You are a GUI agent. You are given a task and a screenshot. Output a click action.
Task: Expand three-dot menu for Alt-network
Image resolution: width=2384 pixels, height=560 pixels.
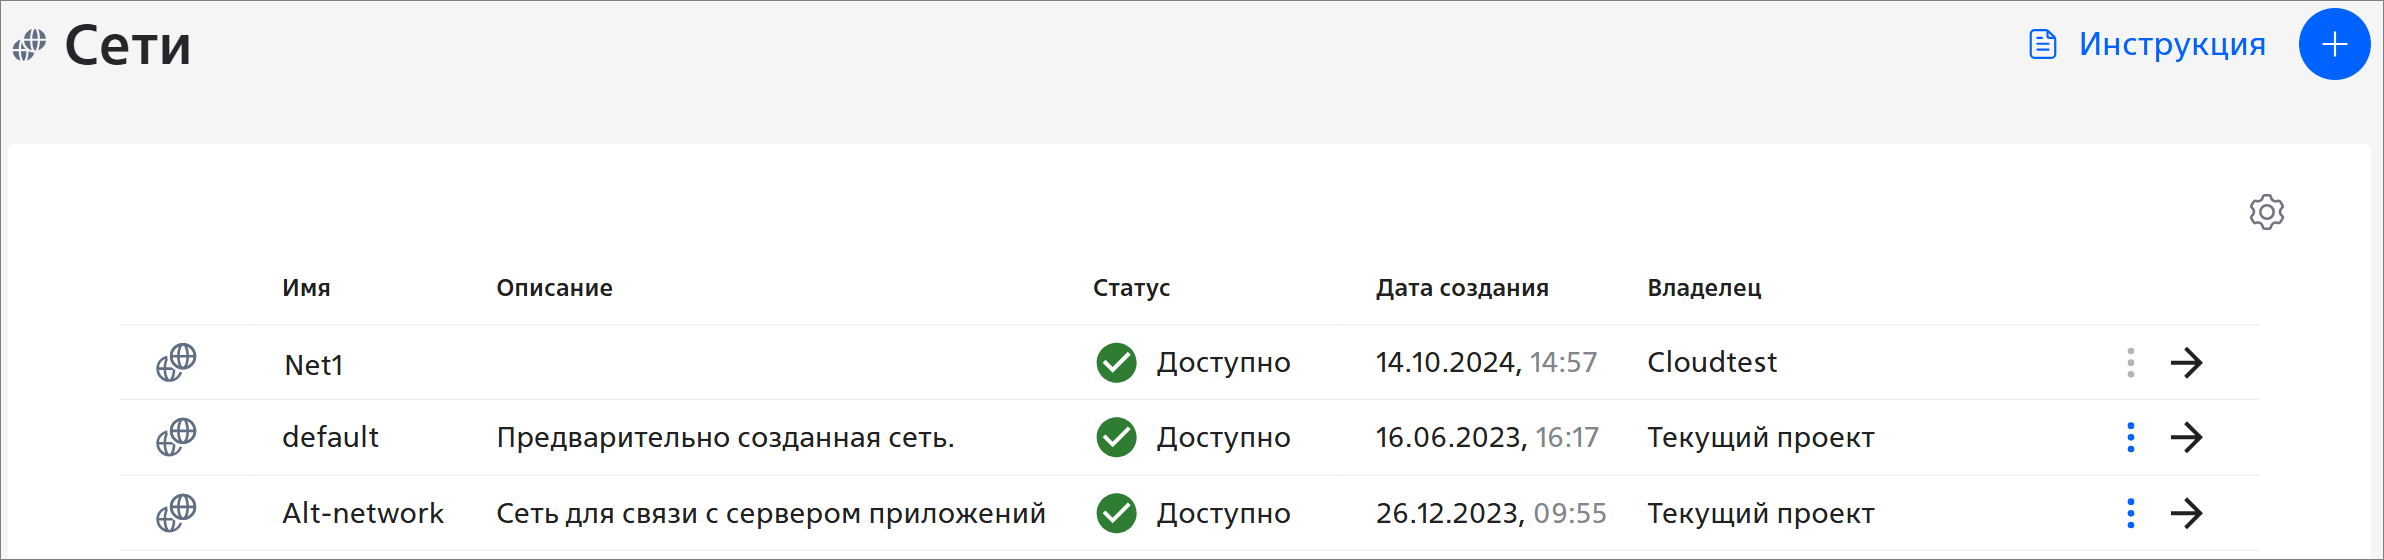2131,513
